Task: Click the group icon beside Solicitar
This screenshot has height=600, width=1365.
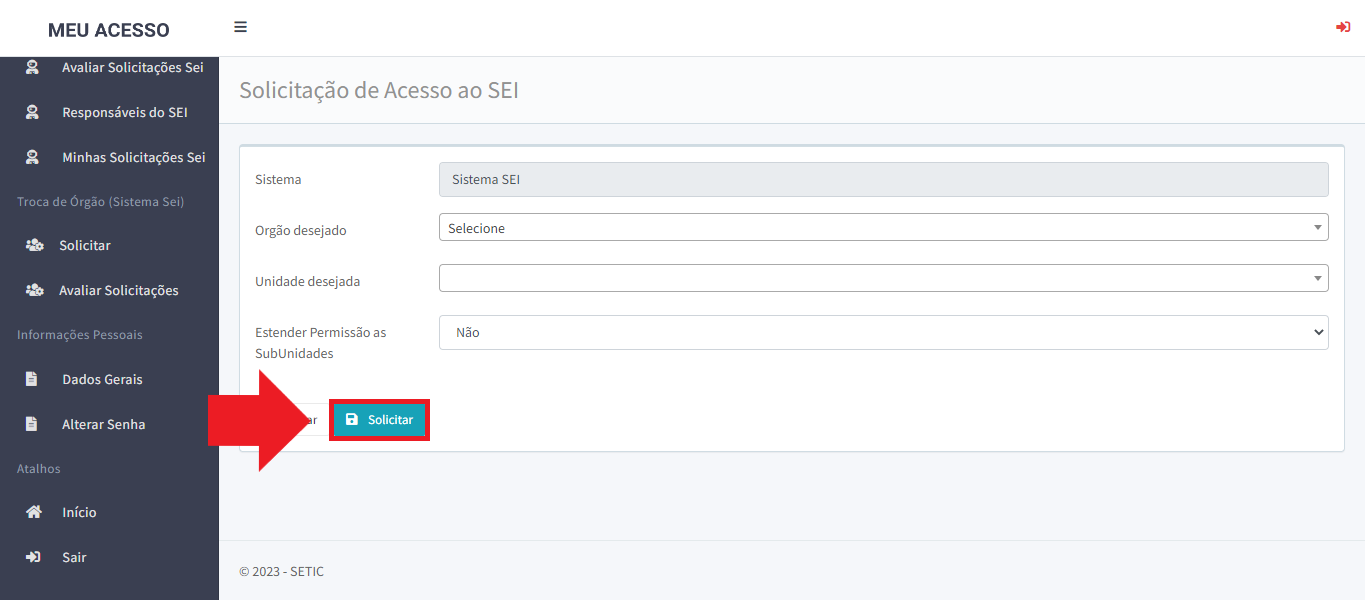Action: coord(34,245)
